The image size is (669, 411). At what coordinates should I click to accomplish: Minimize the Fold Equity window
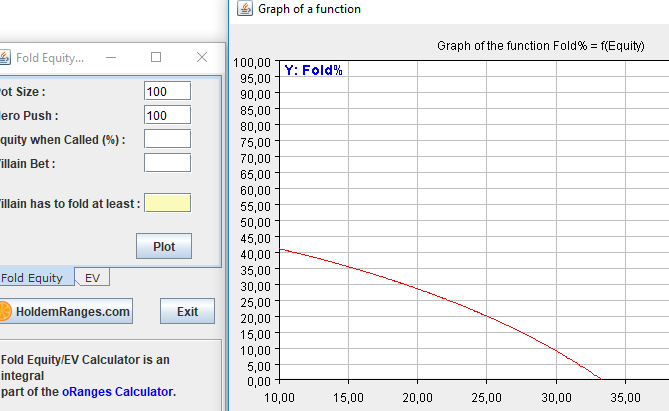click(x=111, y=57)
